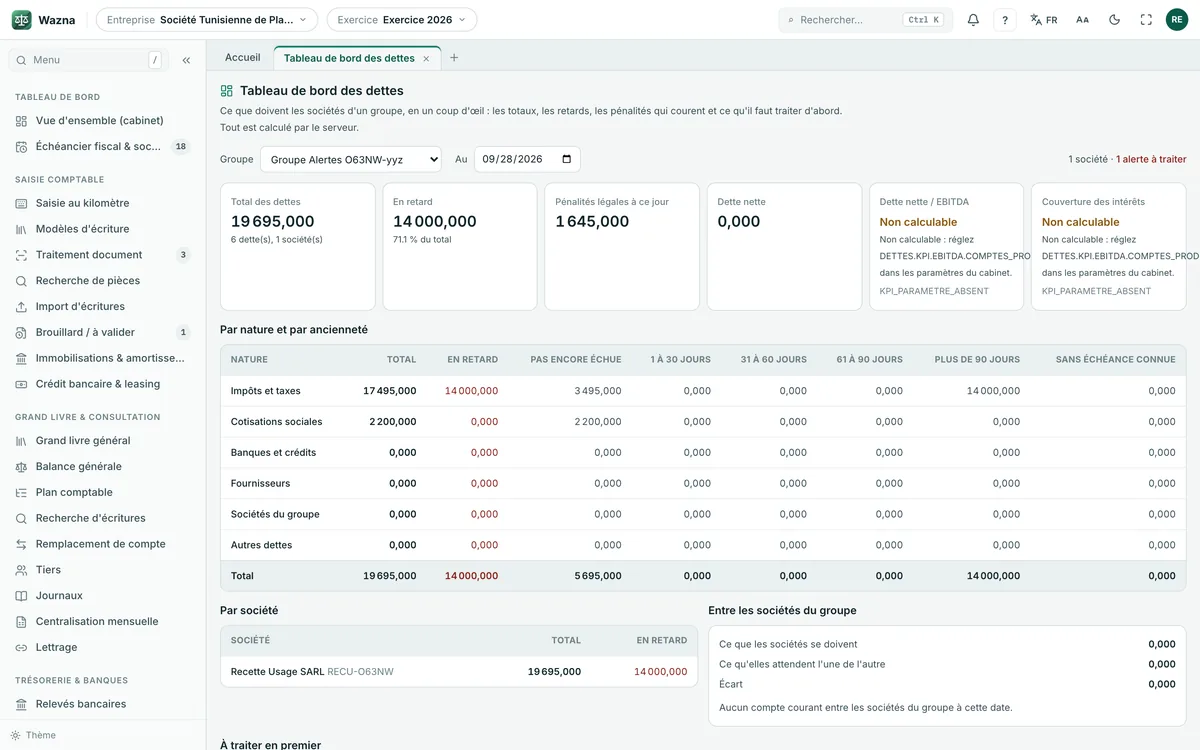Click the Remplacement de compte arrows icon

[x=22, y=544]
